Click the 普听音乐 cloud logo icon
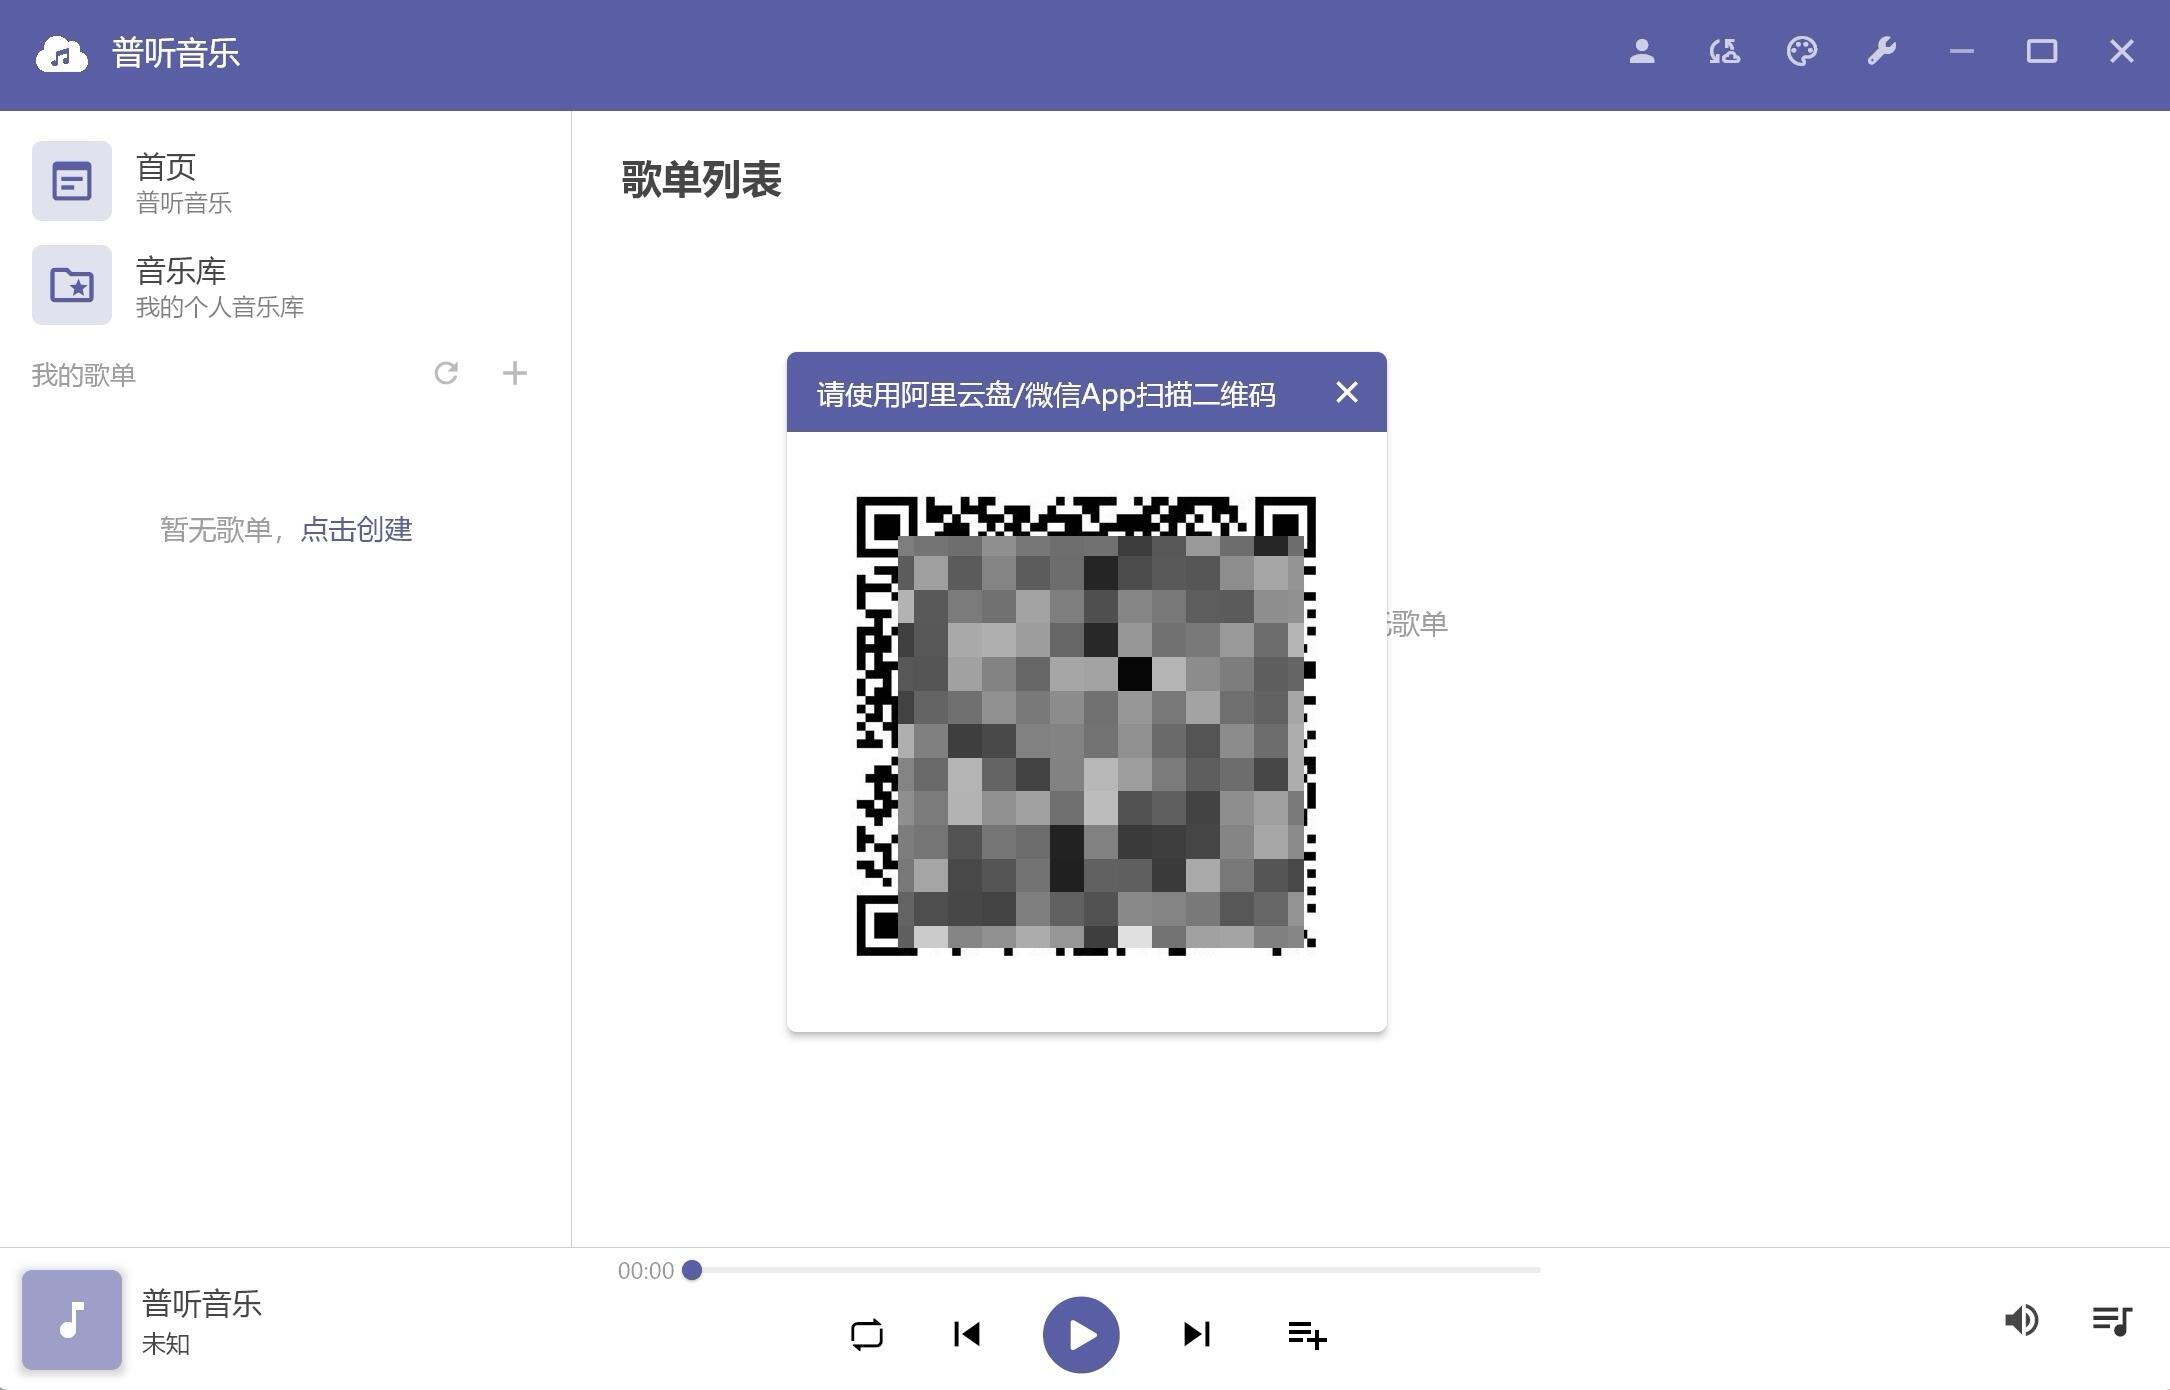Viewport: 2170px width, 1390px height. pyautogui.click(x=62, y=54)
